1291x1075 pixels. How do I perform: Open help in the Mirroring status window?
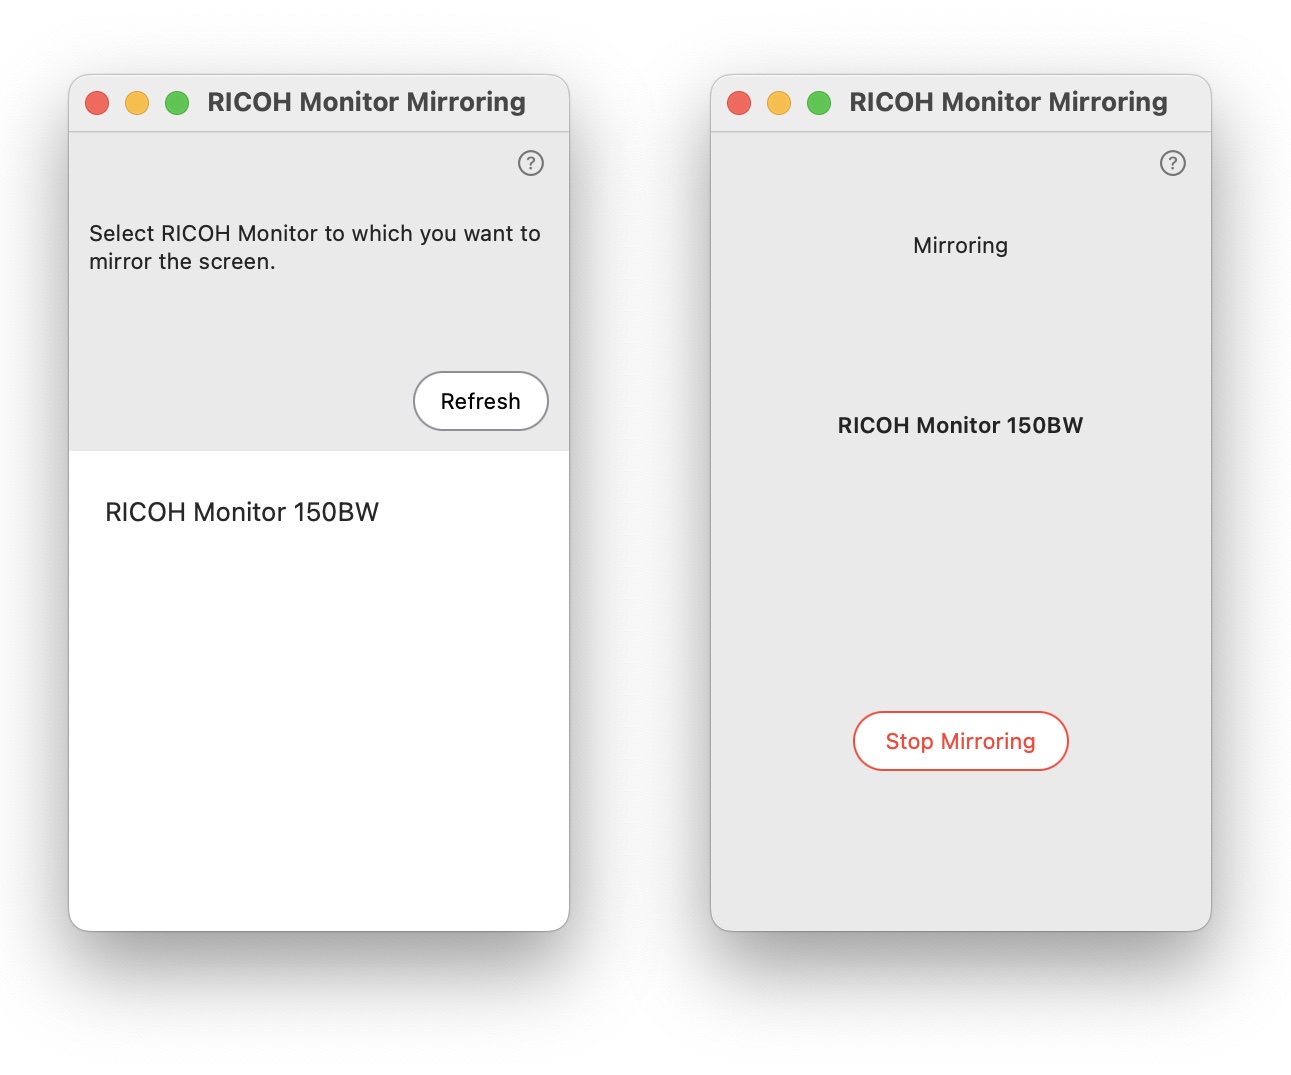coord(1173,163)
